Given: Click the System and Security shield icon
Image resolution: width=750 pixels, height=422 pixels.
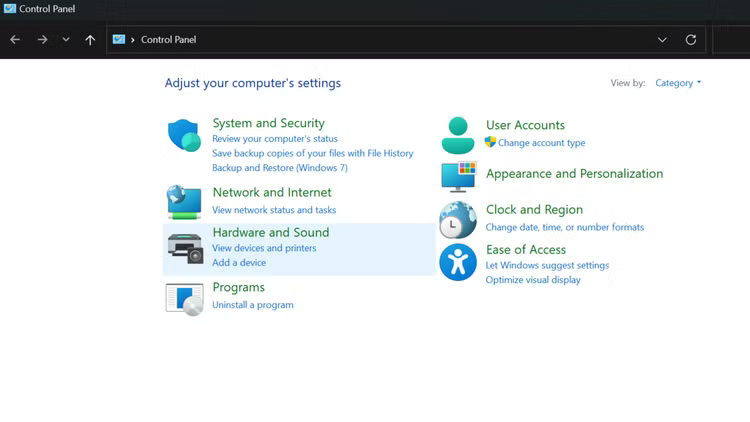Looking at the screenshot, I should click(x=184, y=135).
